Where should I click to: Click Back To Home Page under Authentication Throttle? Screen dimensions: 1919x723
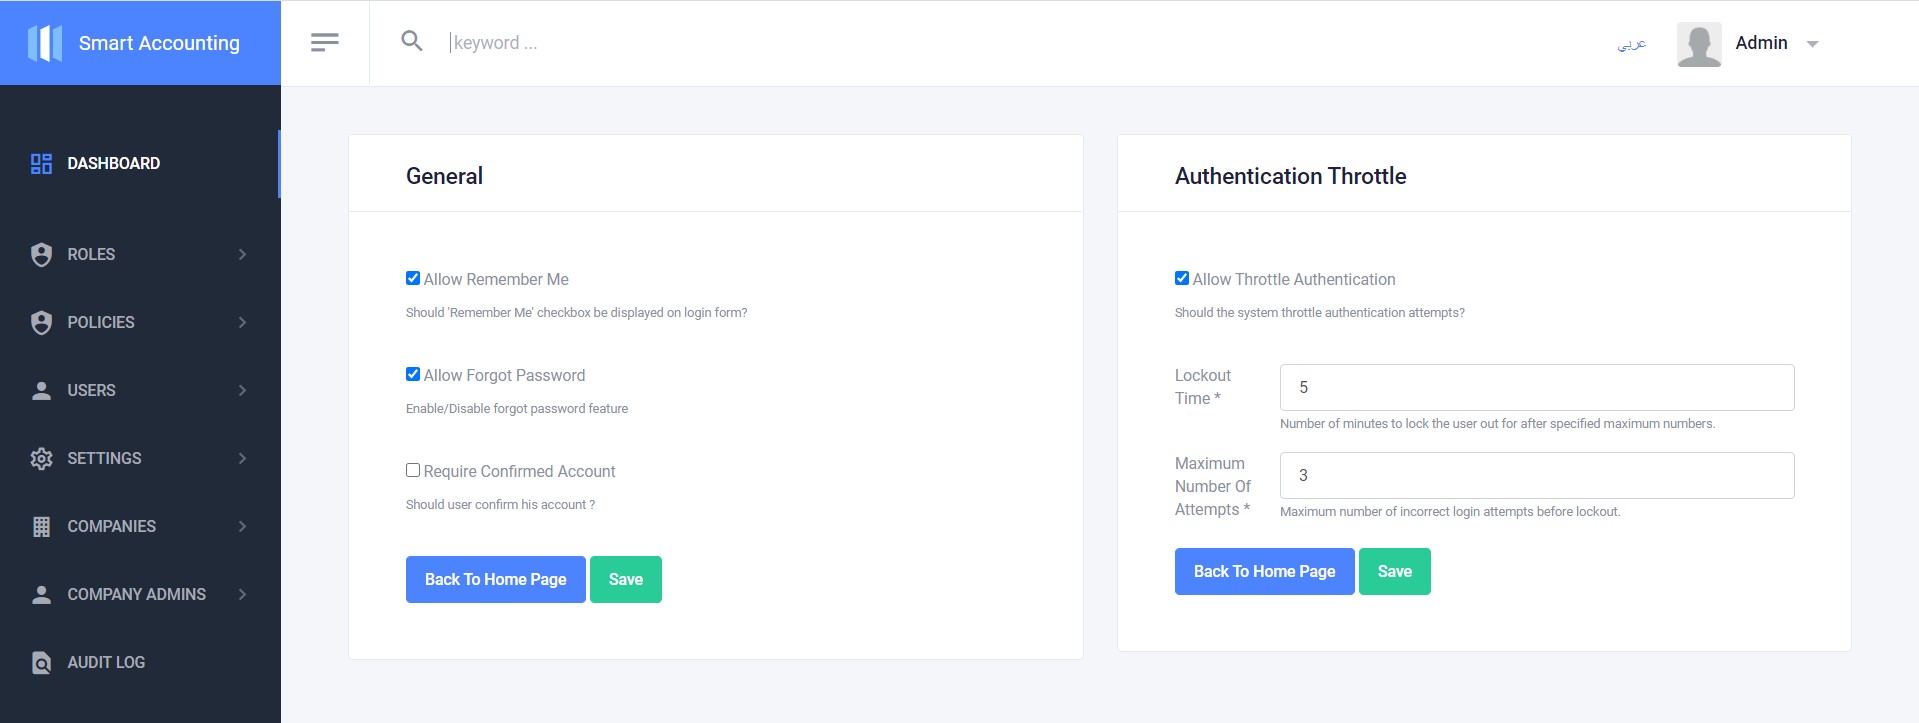point(1264,572)
